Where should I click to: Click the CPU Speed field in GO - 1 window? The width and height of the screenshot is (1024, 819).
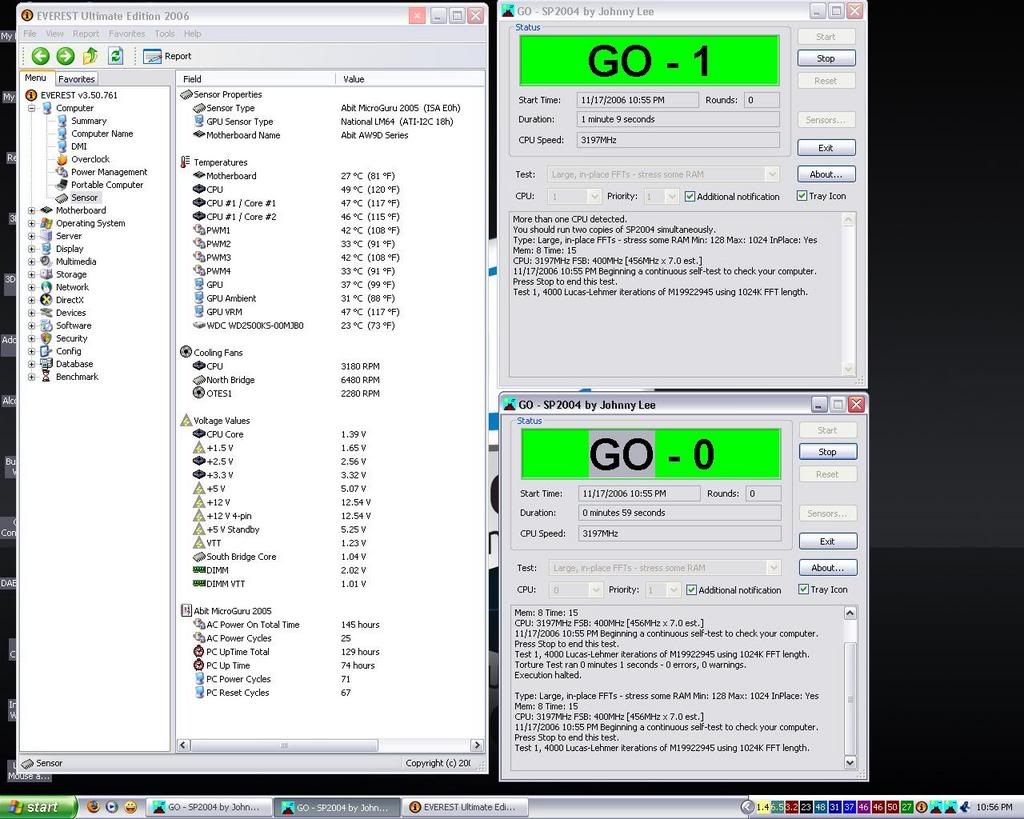(x=678, y=140)
